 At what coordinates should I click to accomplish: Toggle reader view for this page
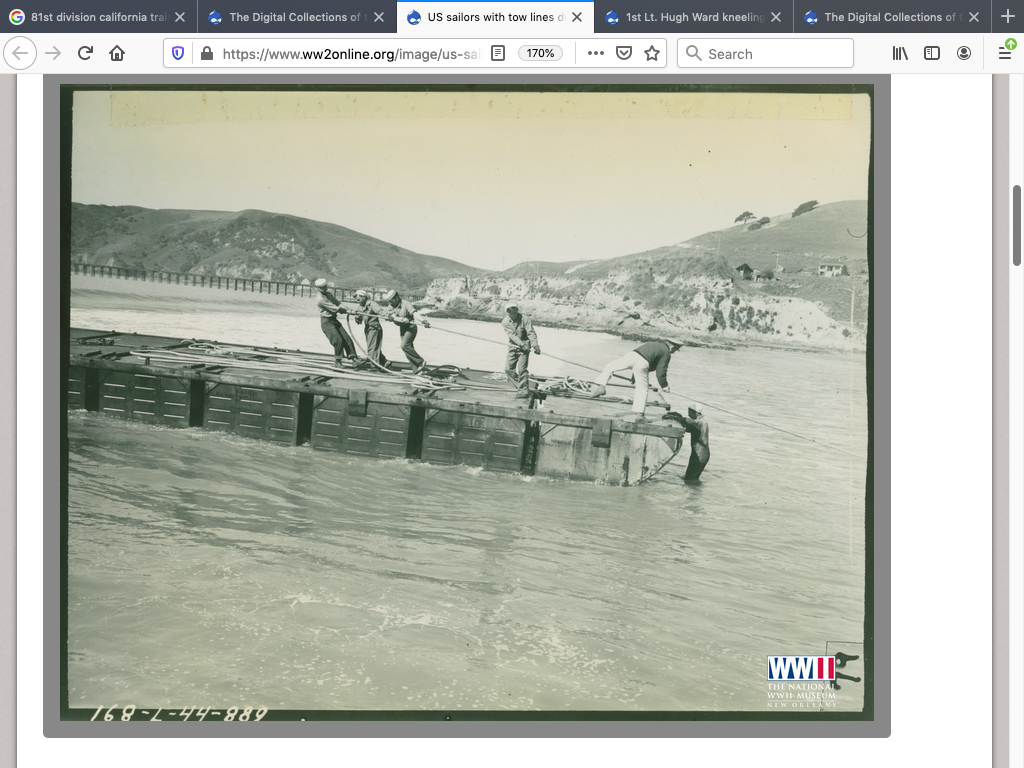click(x=498, y=54)
